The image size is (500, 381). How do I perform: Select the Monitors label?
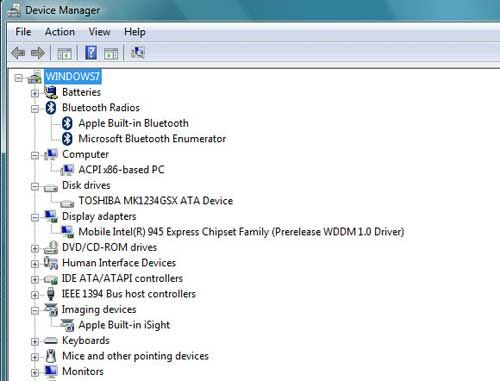(83, 371)
